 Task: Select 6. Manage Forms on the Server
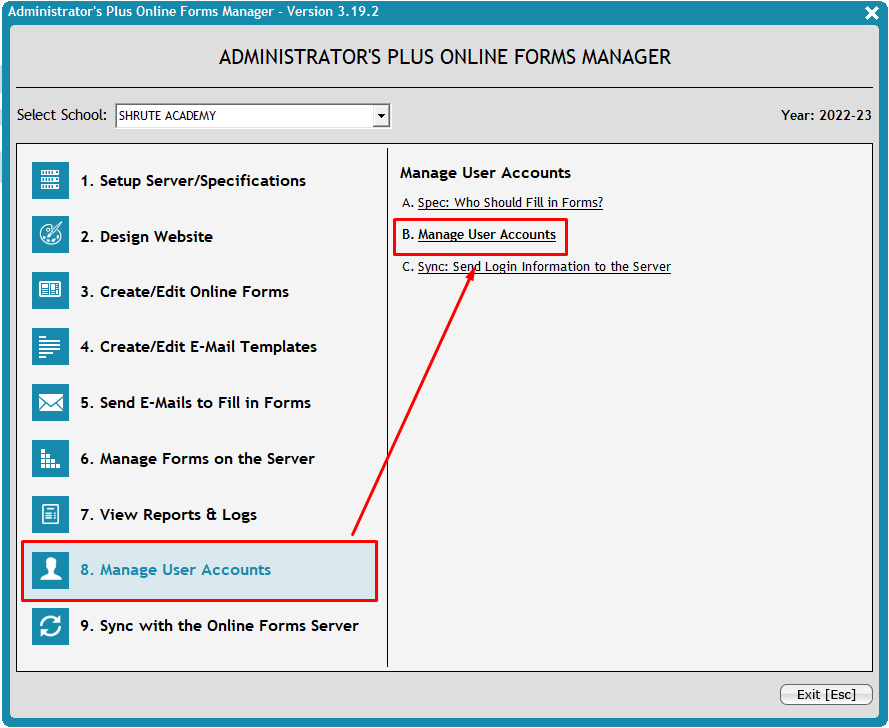click(197, 459)
